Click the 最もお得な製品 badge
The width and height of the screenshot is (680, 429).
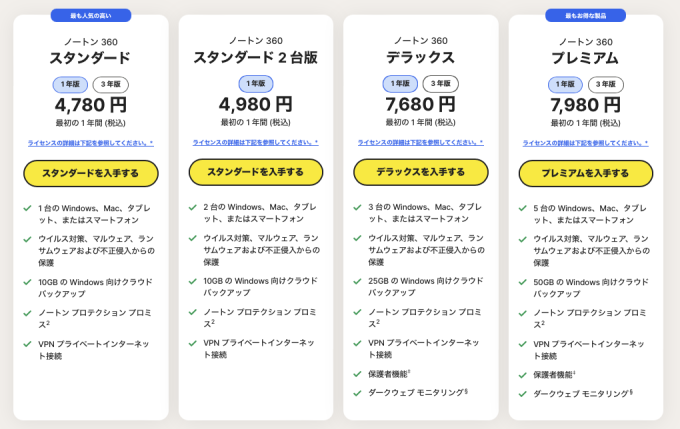pos(585,15)
